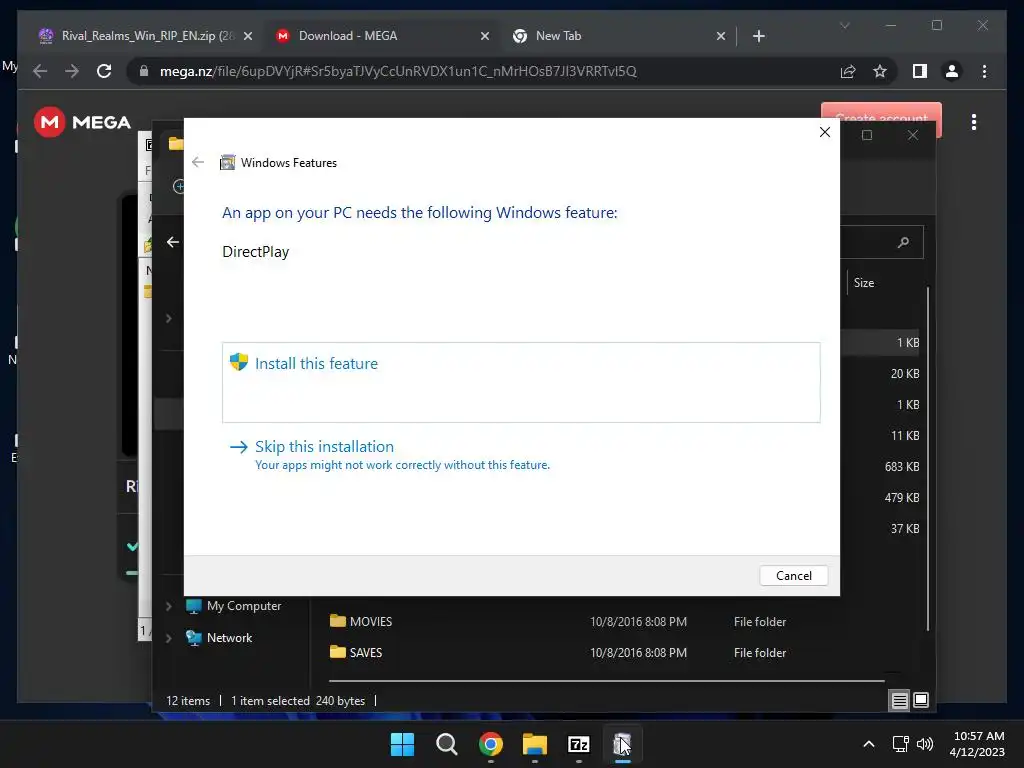Switch File Explorer to large icons view
This screenshot has height=768, width=1024.
tap(921, 701)
